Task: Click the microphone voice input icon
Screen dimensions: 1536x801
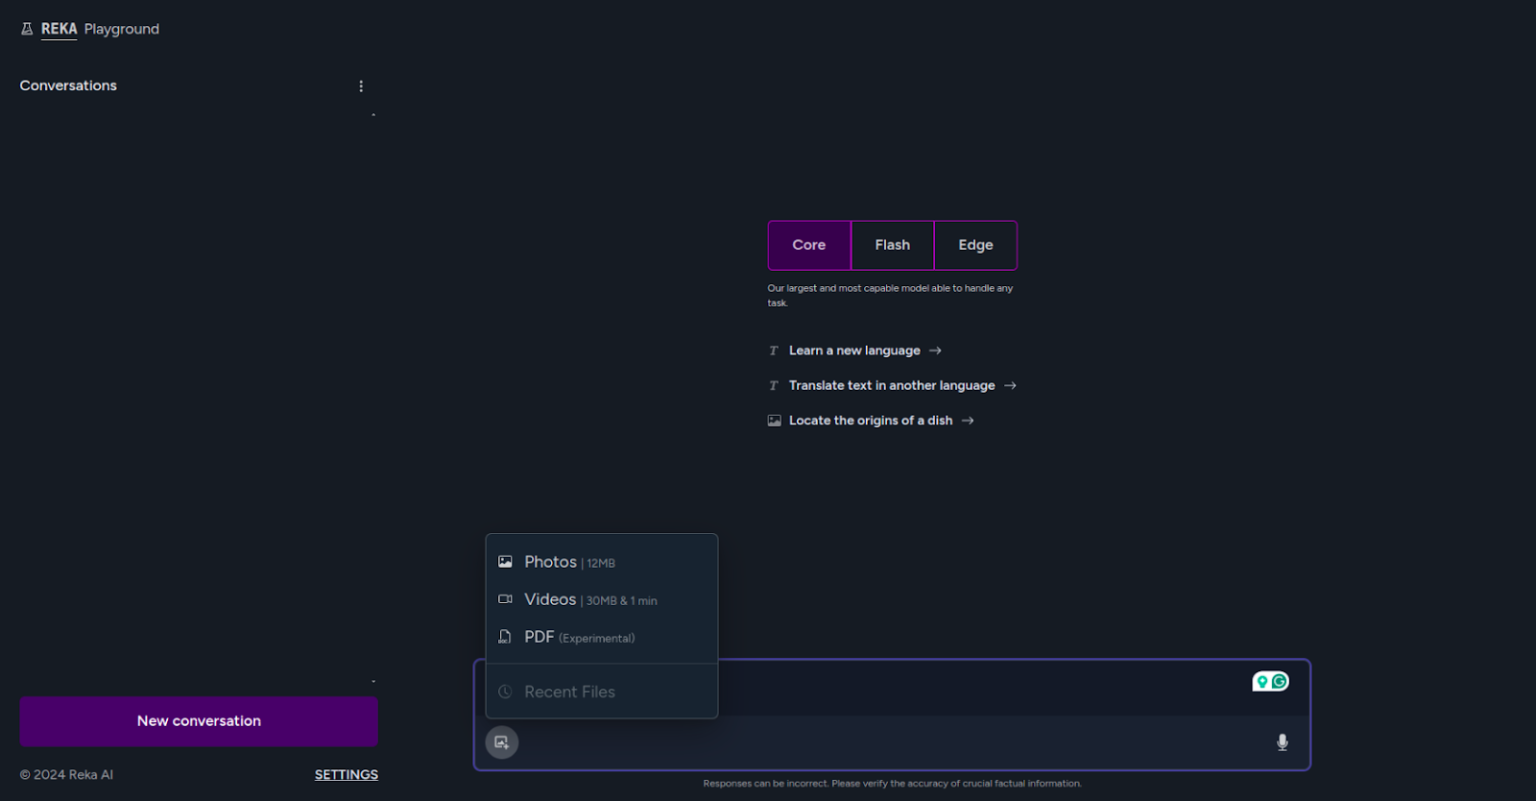Action: pos(1282,742)
